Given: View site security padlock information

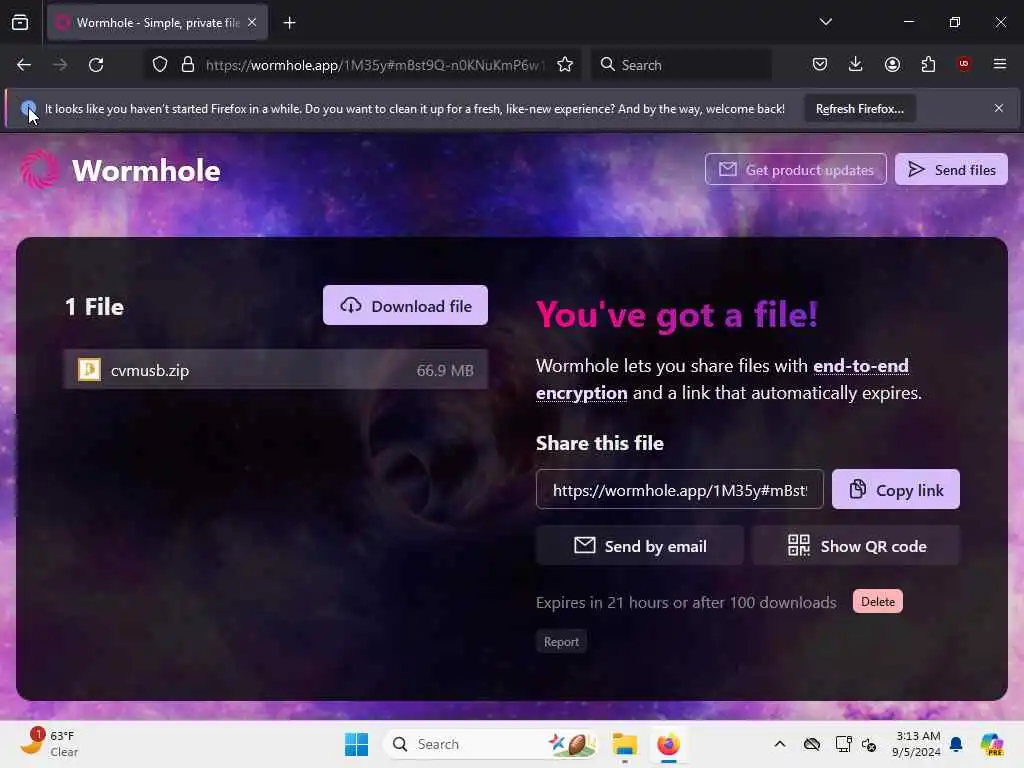Looking at the screenshot, I should 188,65.
